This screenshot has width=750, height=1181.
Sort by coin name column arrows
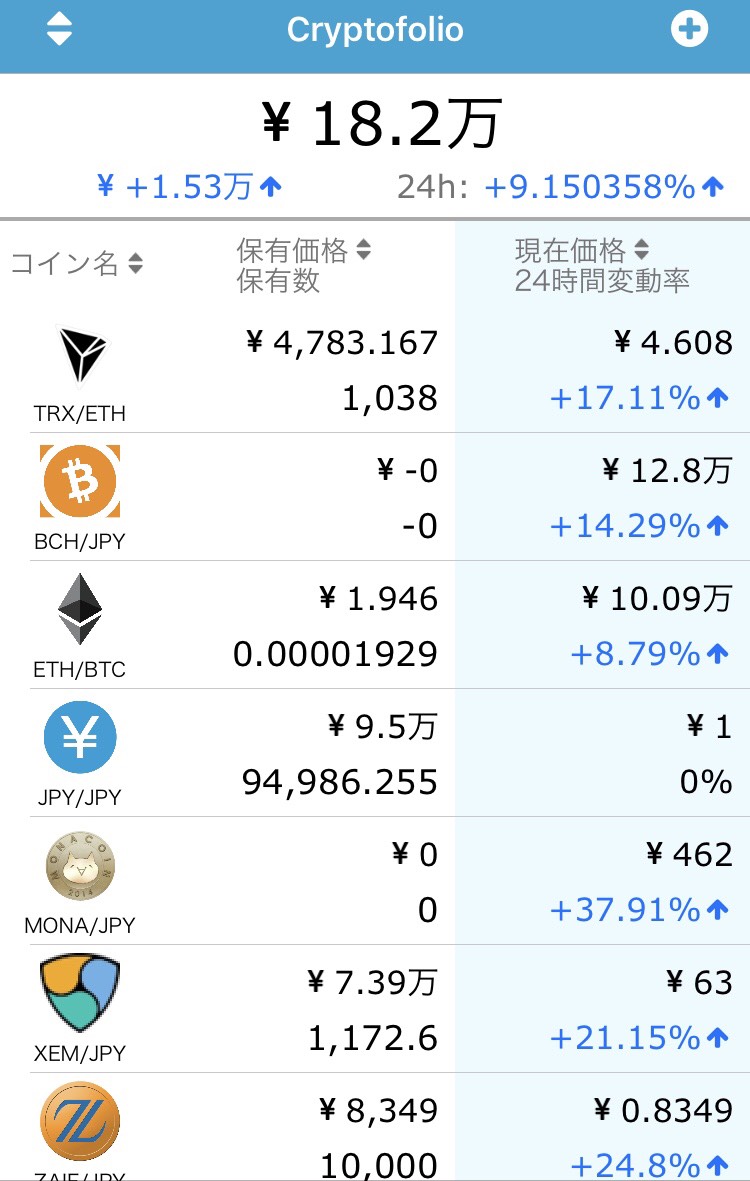[x=136, y=264]
